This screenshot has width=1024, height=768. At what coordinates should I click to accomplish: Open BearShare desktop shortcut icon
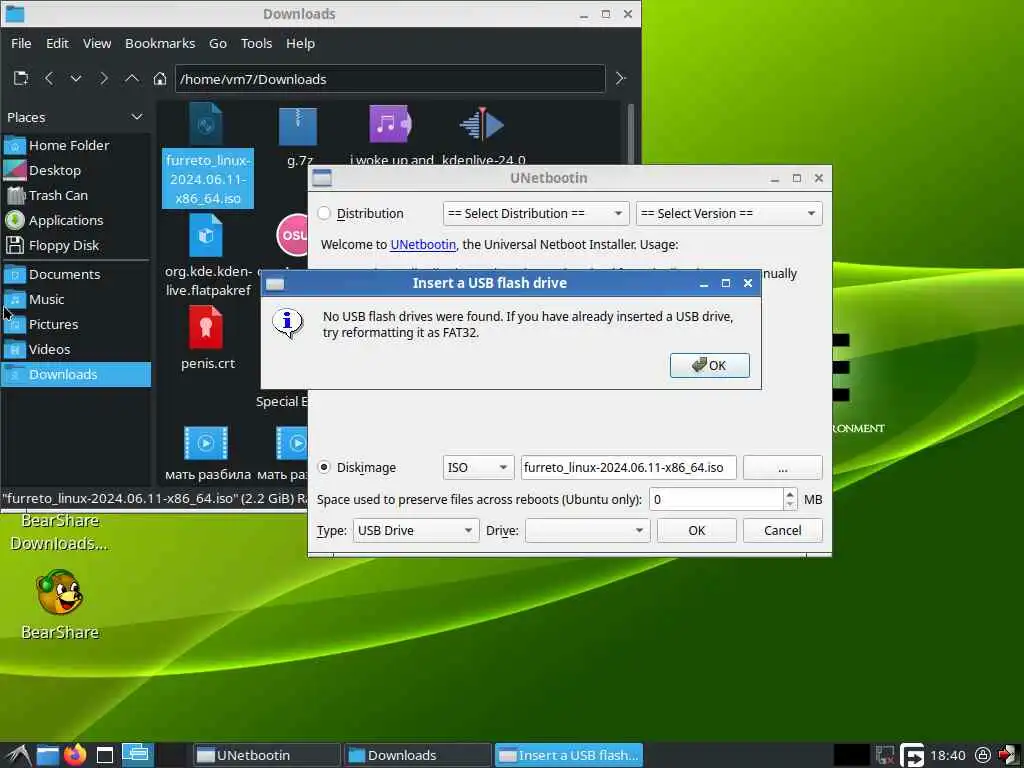tap(59, 592)
